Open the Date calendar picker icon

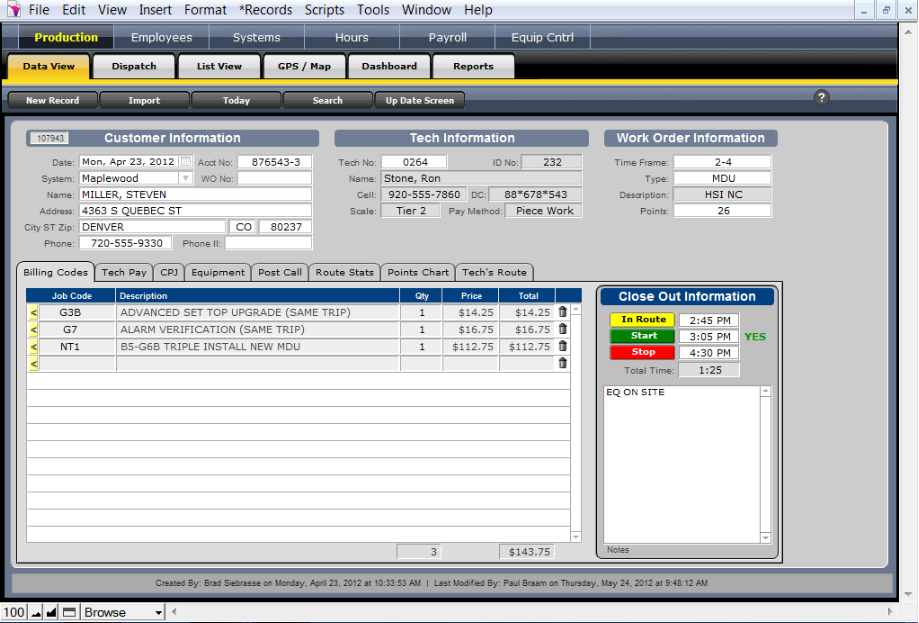tap(185, 162)
